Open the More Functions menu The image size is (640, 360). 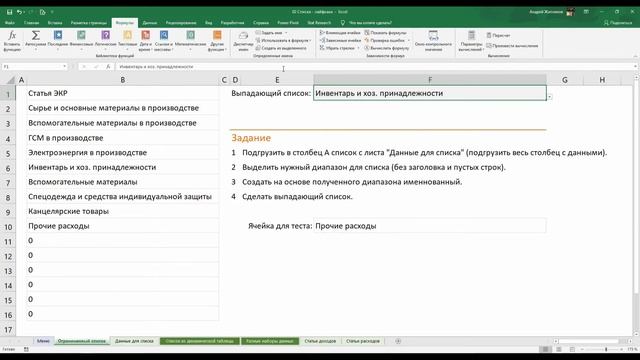(217, 41)
